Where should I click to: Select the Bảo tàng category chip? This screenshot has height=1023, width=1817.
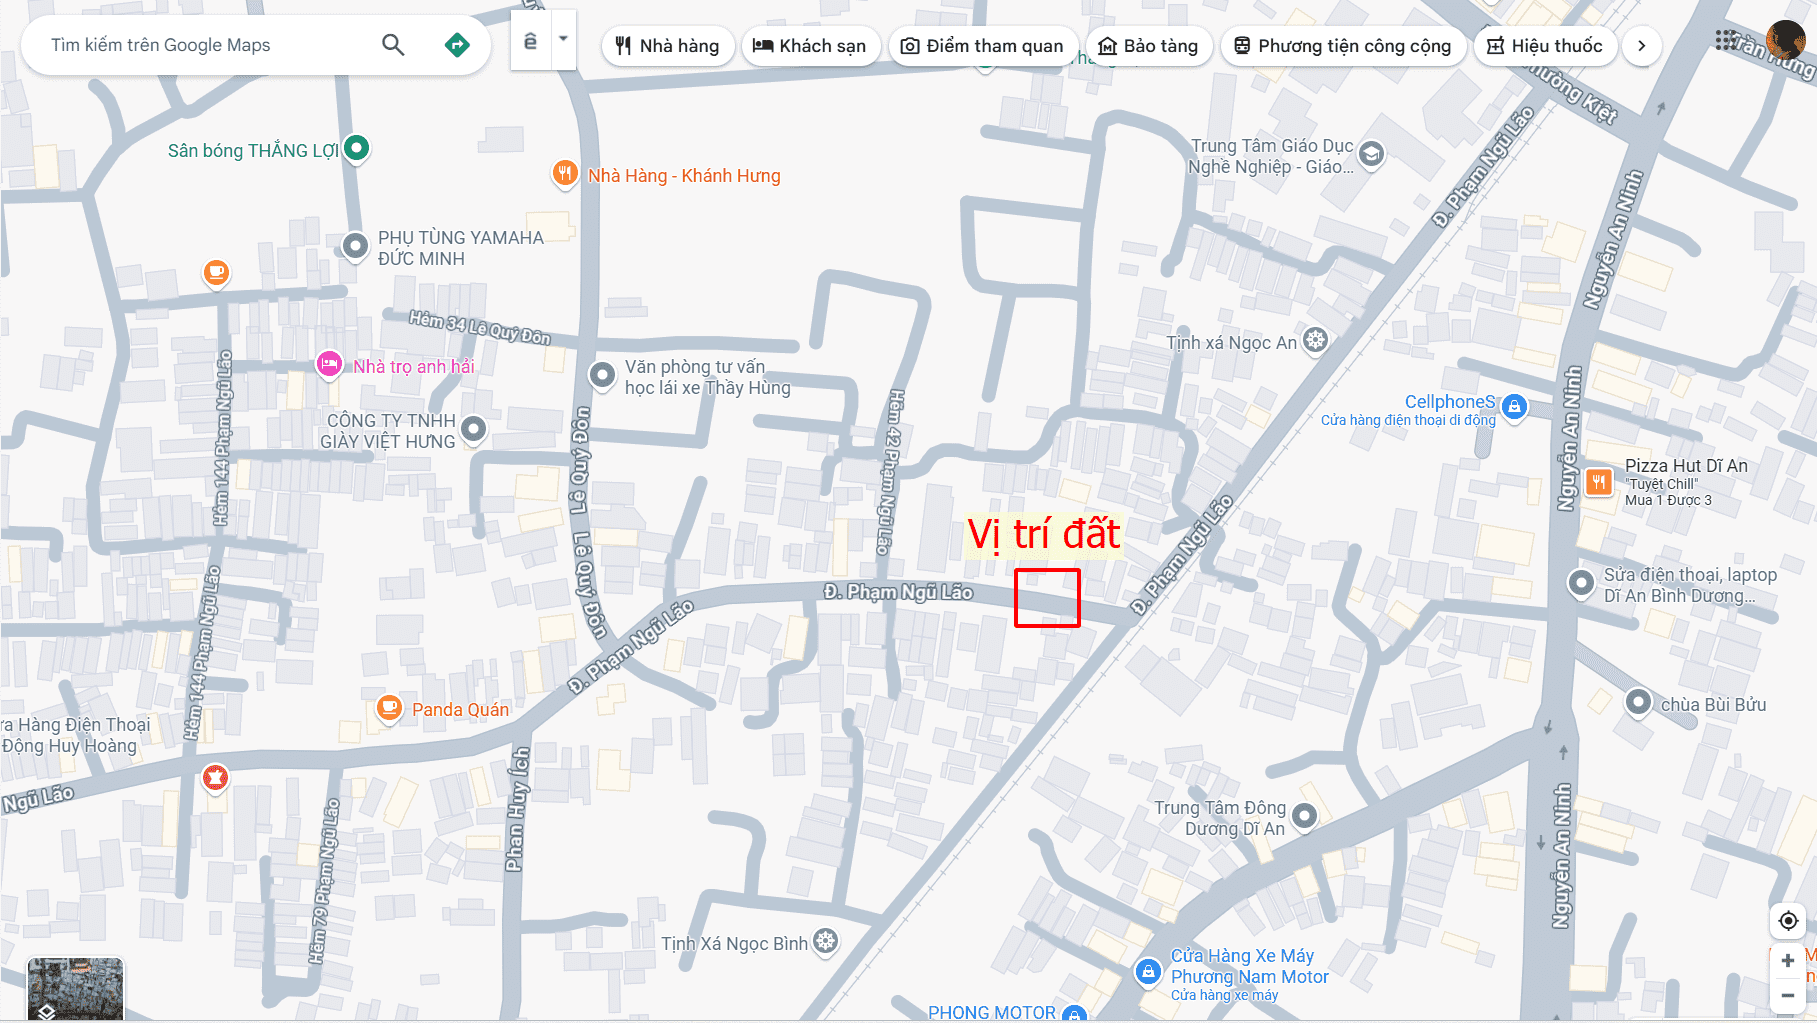(1148, 46)
